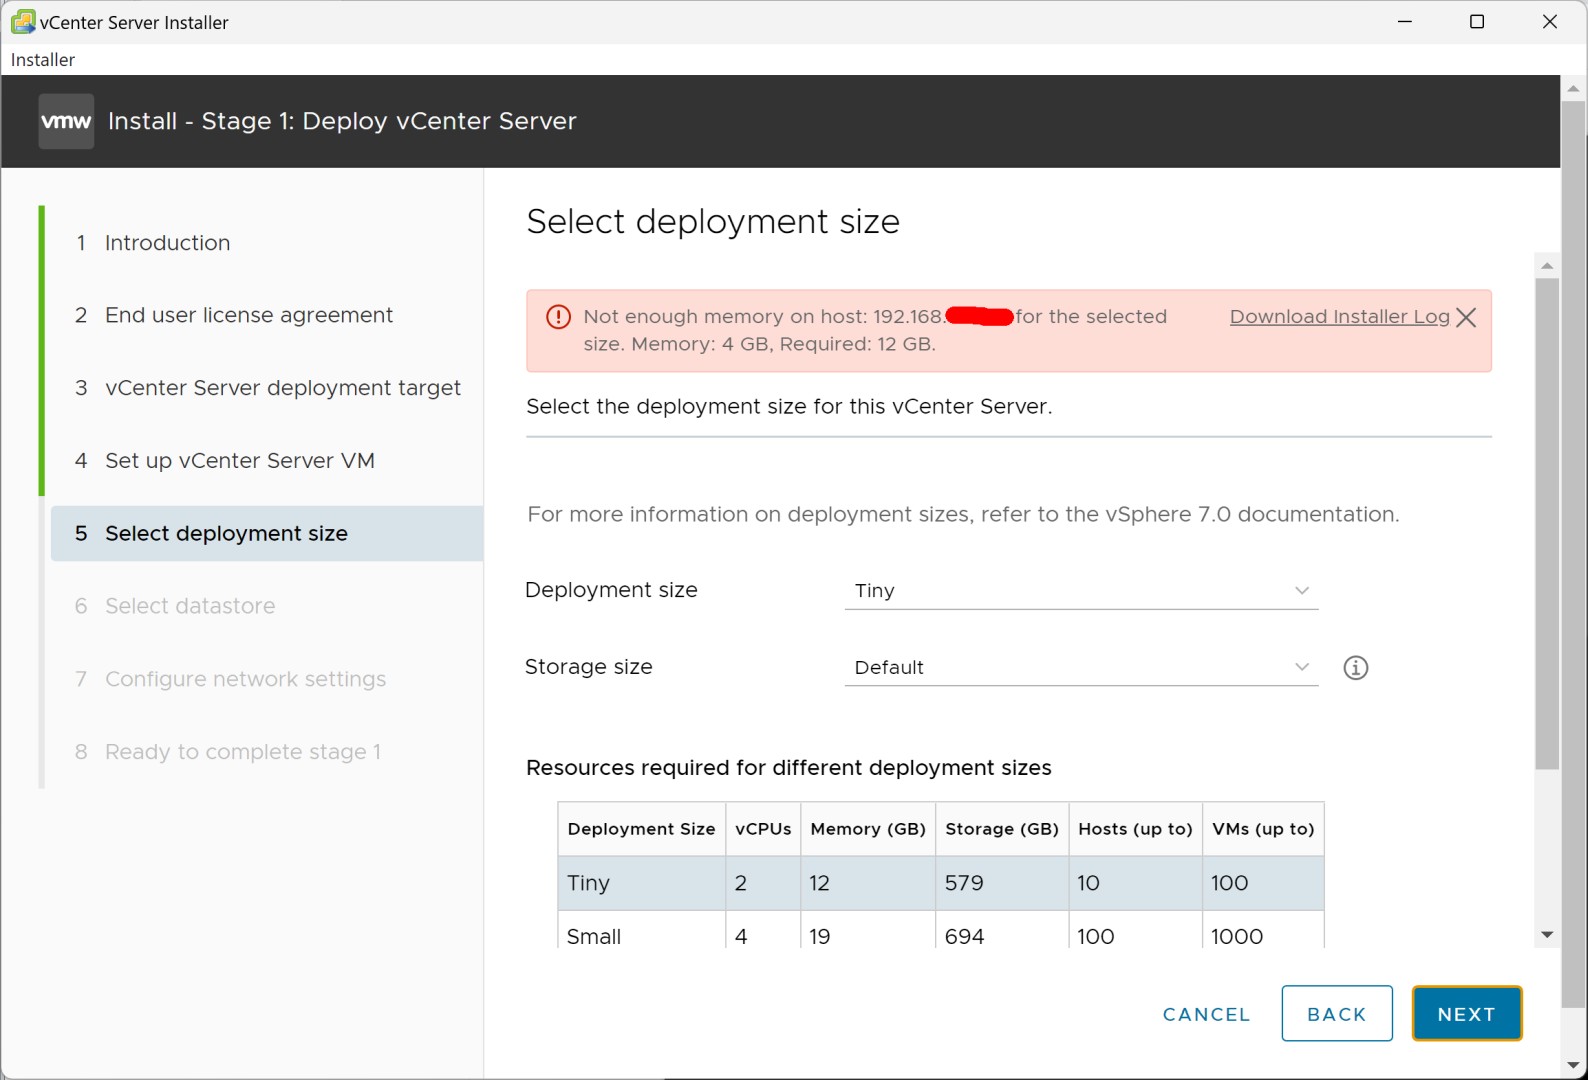The width and height of the screenshot is (1588, 1080).
Task: Click the BACK button
Action: point(1337,1014)
